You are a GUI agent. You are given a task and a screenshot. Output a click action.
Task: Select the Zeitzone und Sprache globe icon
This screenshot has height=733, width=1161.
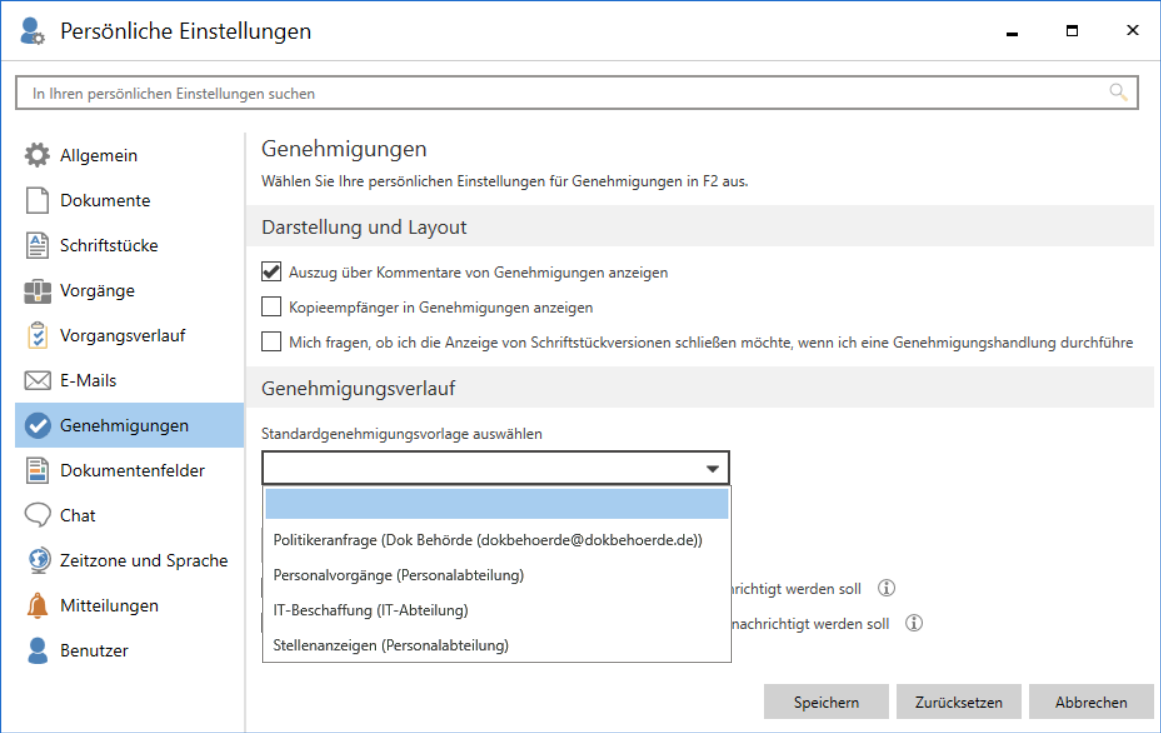37,561
